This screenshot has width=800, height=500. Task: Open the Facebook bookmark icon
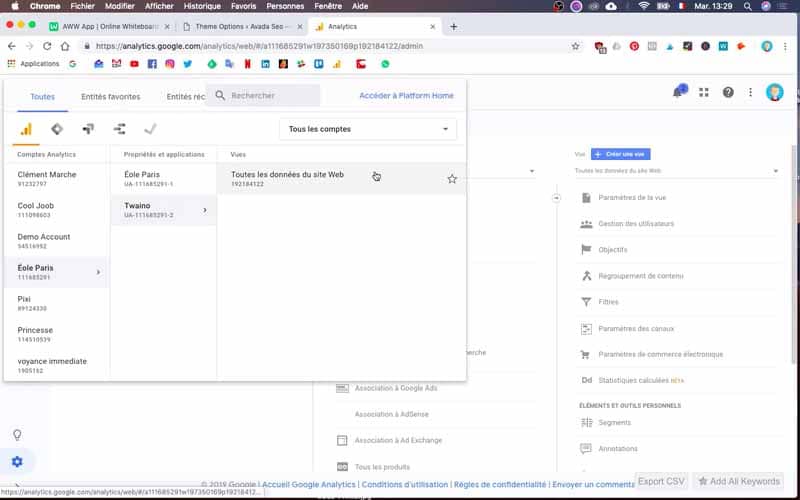tap(152, 64)
